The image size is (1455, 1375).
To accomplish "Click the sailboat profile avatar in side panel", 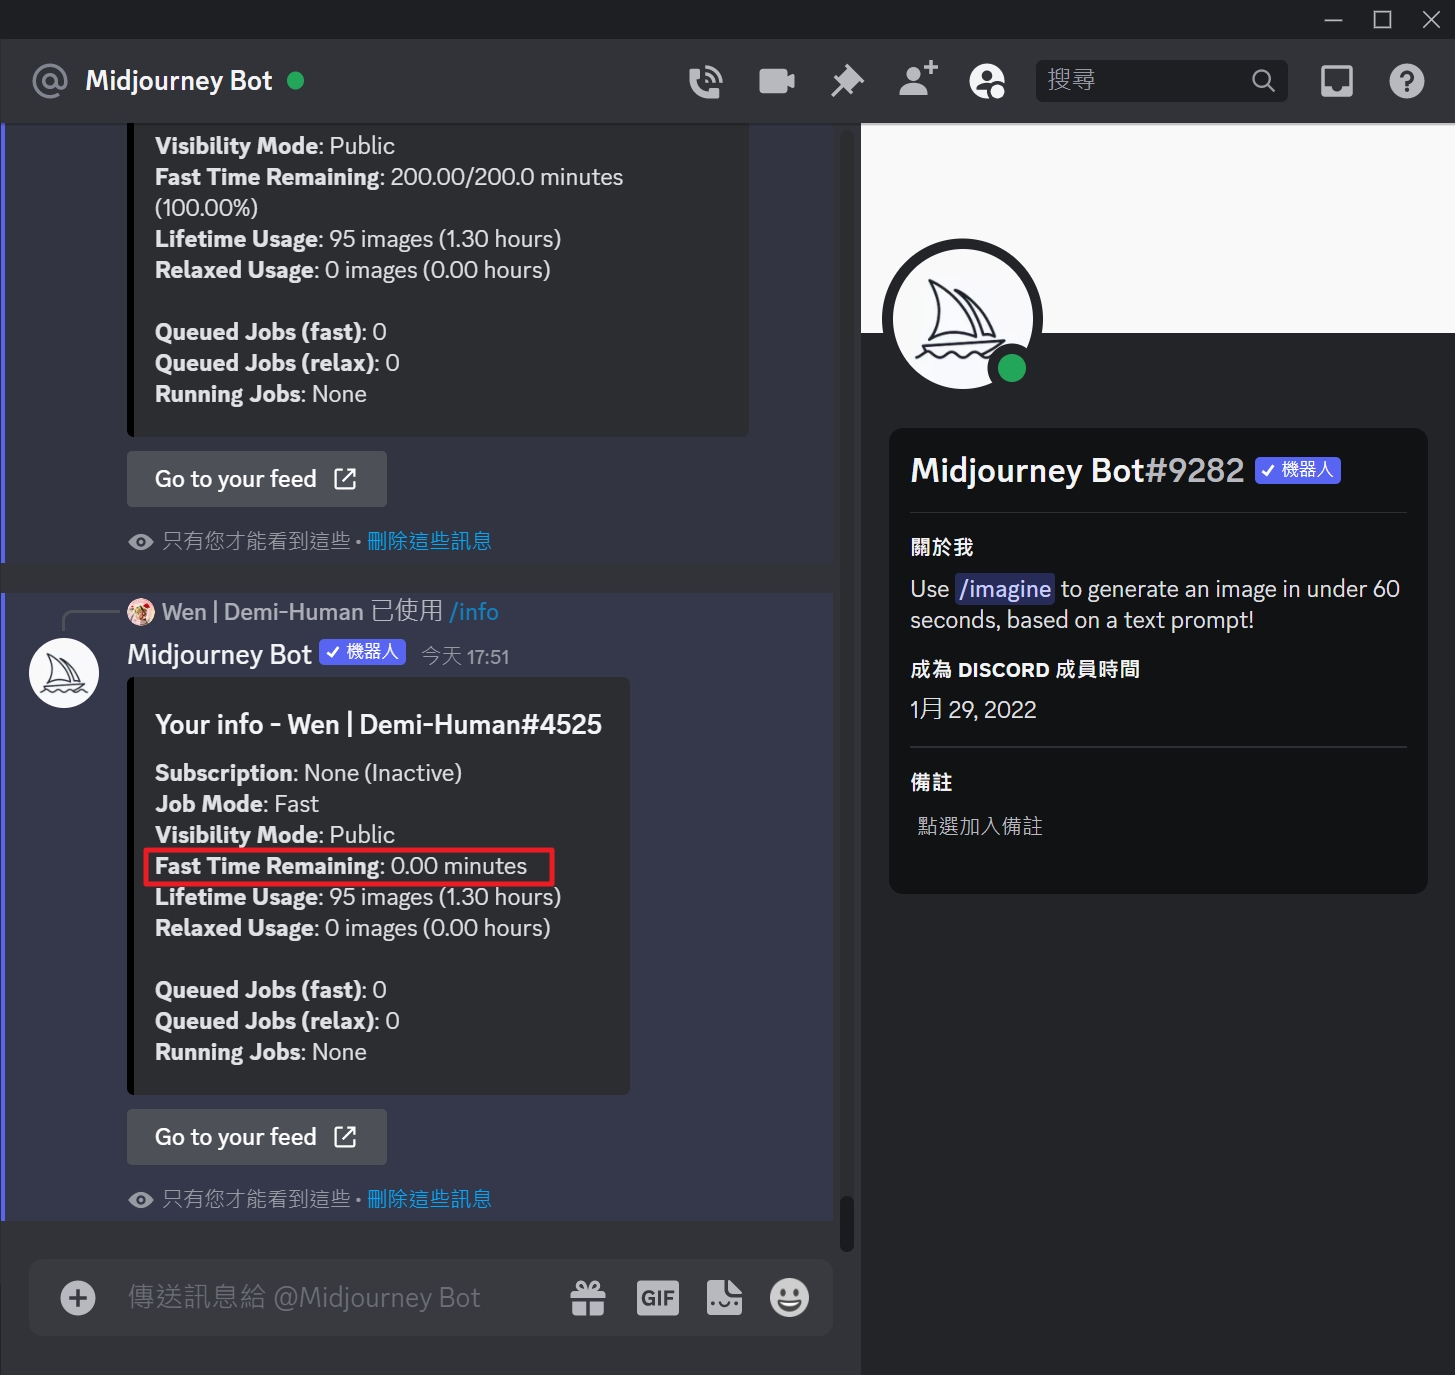I will pyautogui.click(x=963, y=319).
